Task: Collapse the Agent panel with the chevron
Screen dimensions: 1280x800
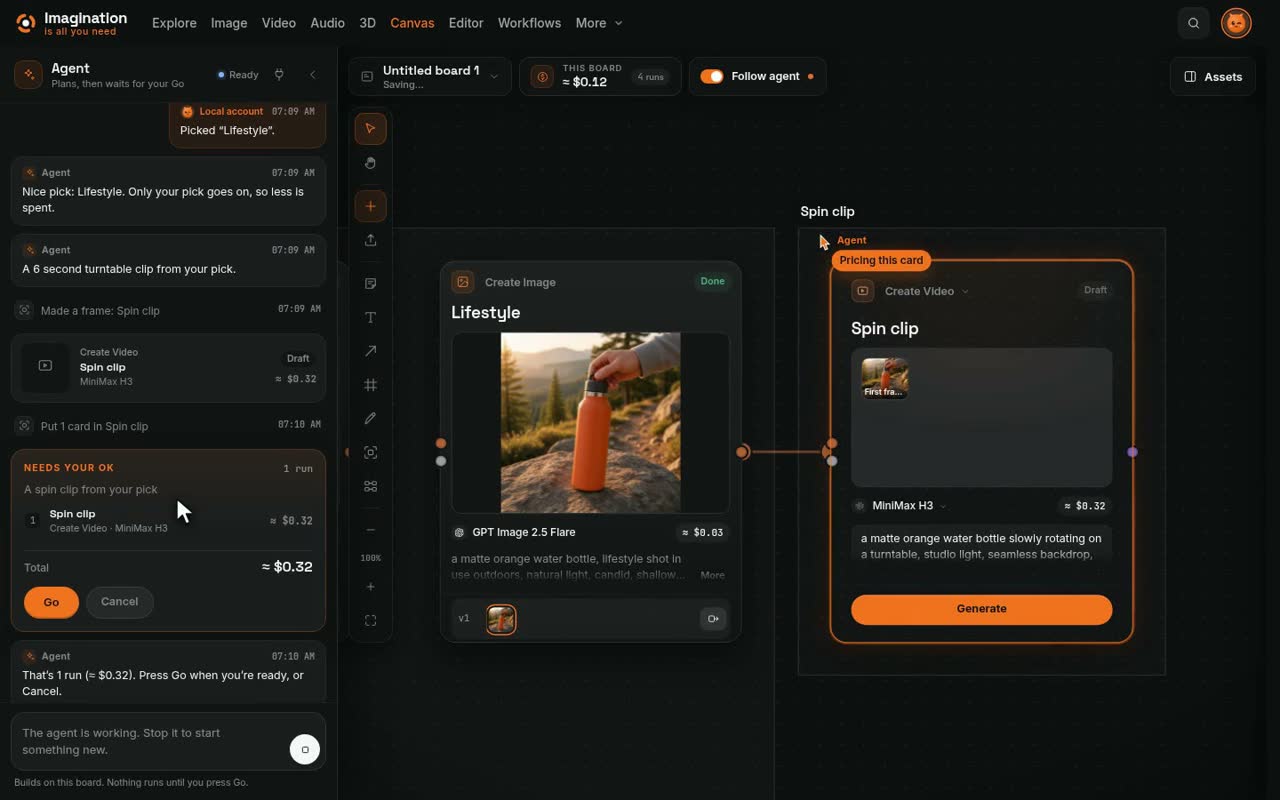Action: coord(312,75)
